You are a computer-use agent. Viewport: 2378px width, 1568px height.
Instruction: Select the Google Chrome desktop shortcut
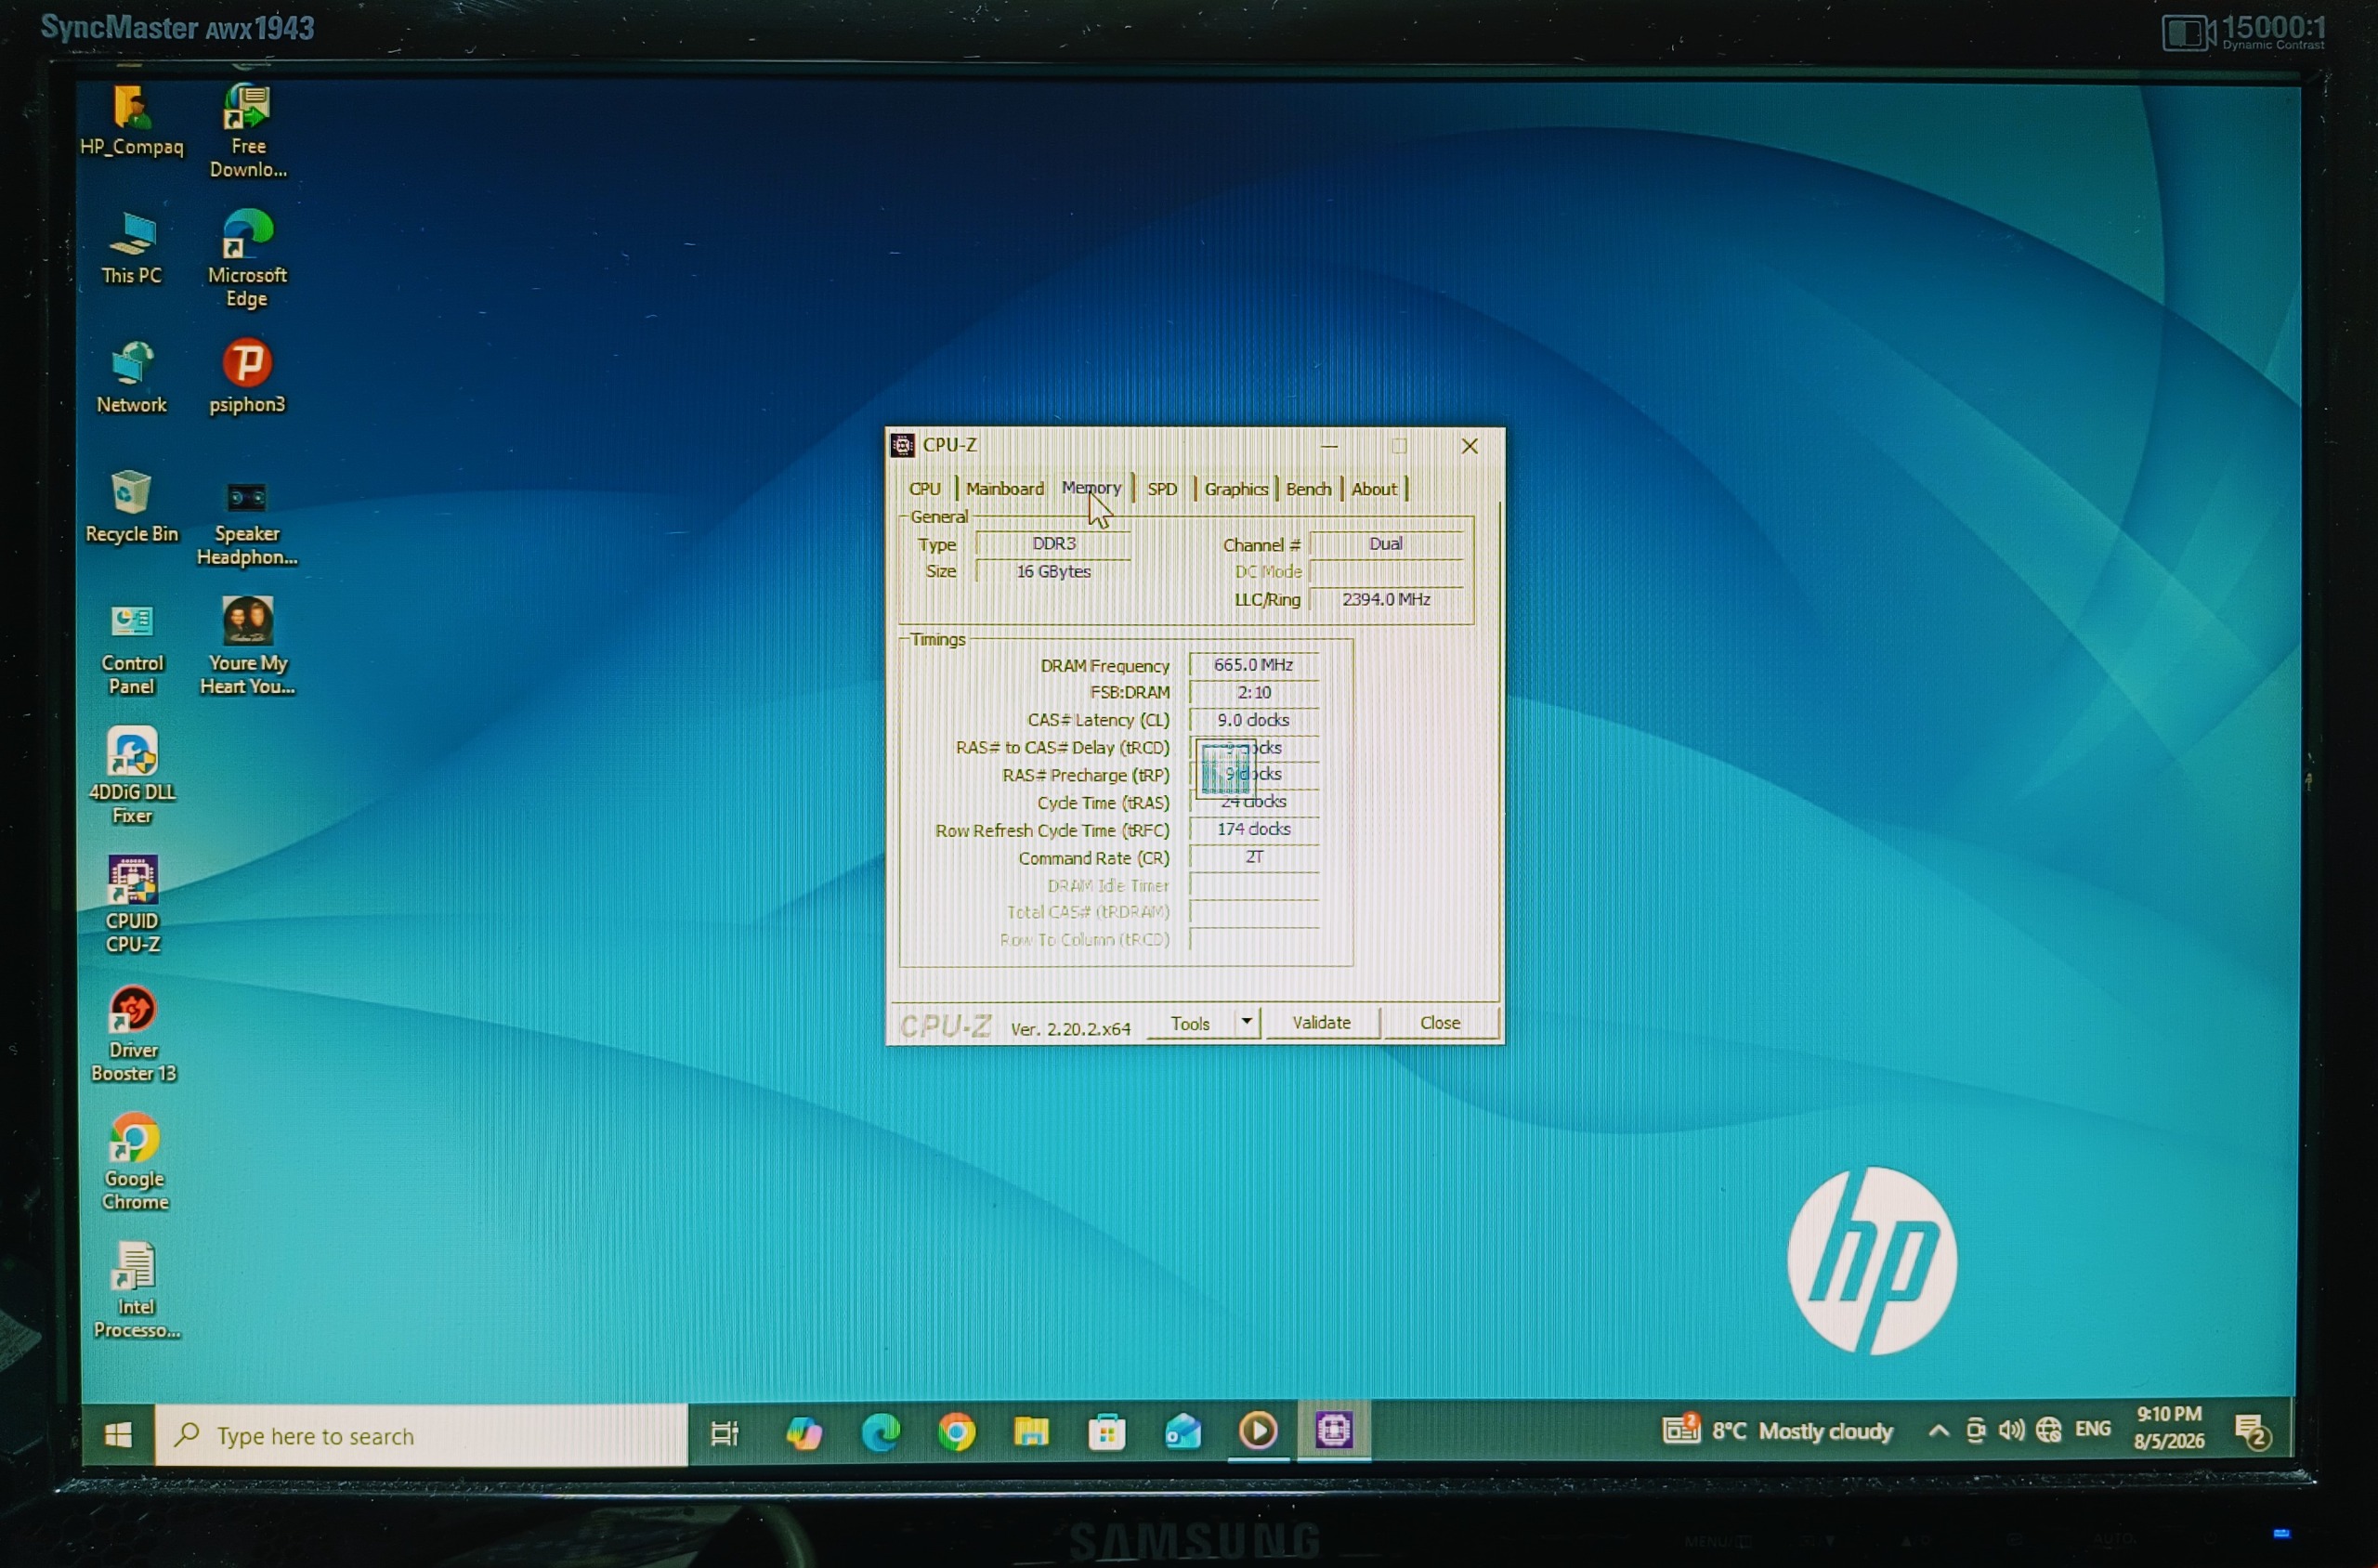[x=134, y=1162]
